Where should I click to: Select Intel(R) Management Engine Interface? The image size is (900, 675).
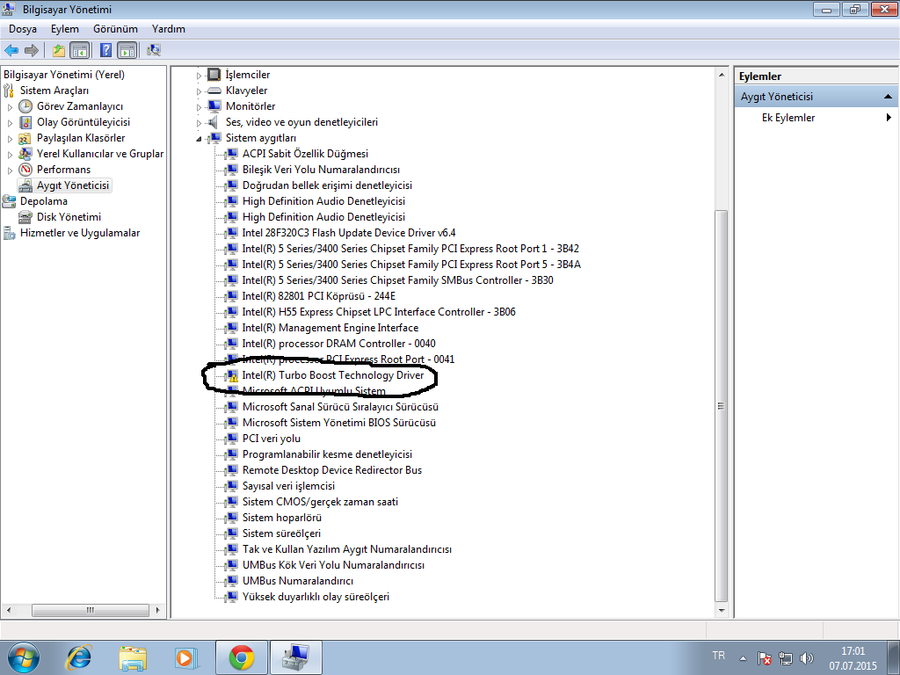point(330,328)
